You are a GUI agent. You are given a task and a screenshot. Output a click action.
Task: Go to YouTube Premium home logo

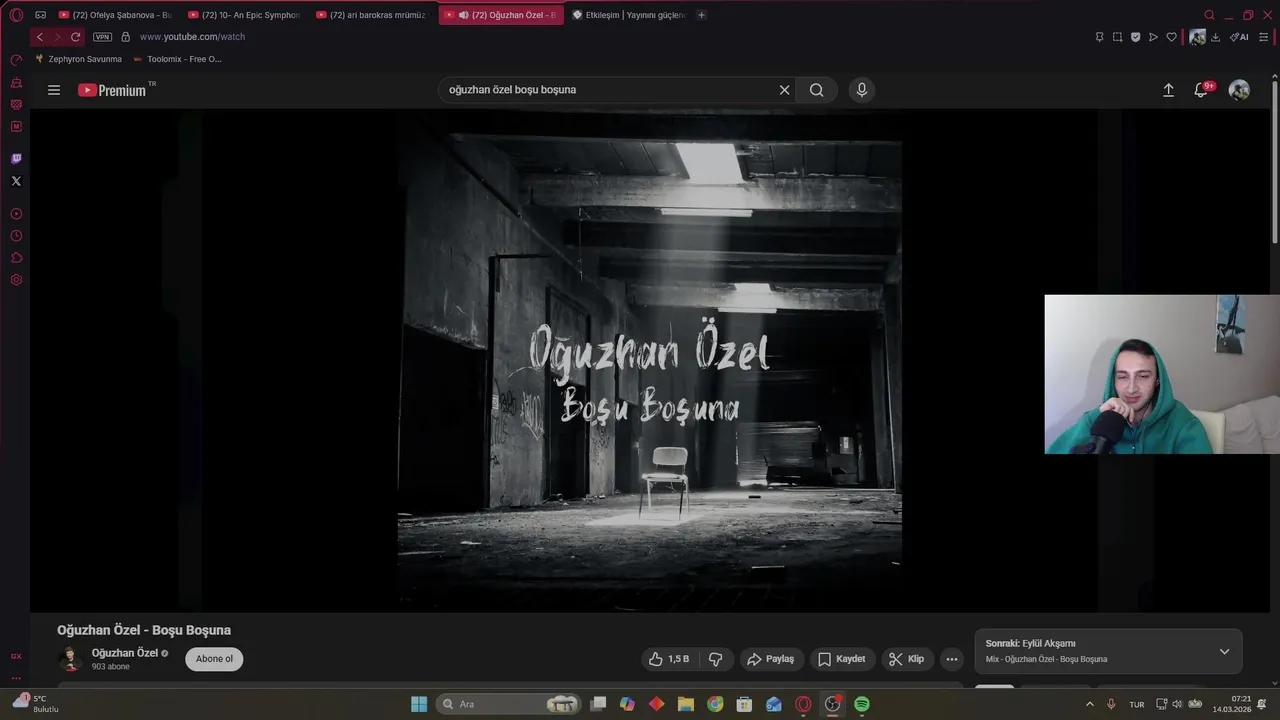click(x=112, y=90)
